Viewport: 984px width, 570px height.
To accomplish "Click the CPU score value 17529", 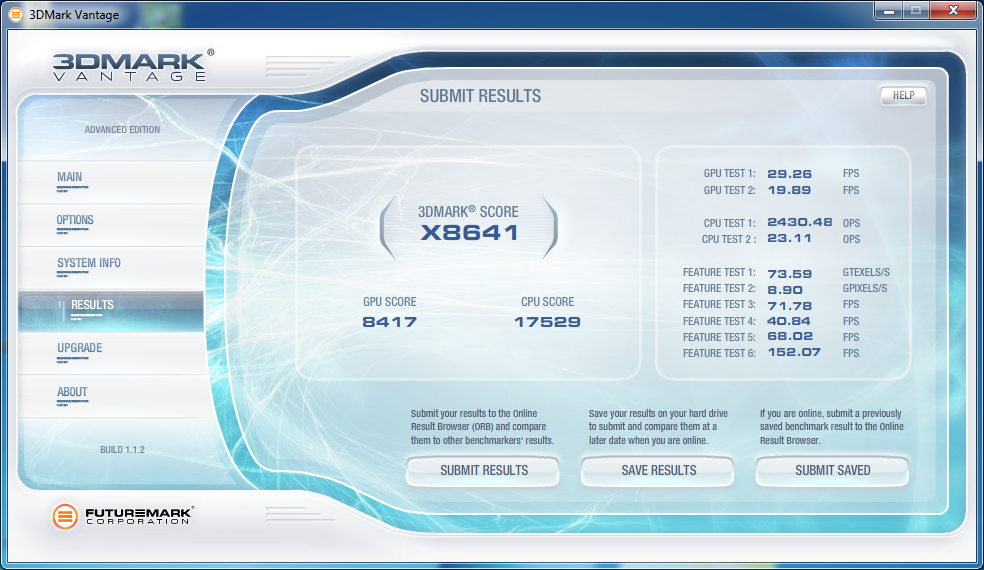I will tap(547, 322).
